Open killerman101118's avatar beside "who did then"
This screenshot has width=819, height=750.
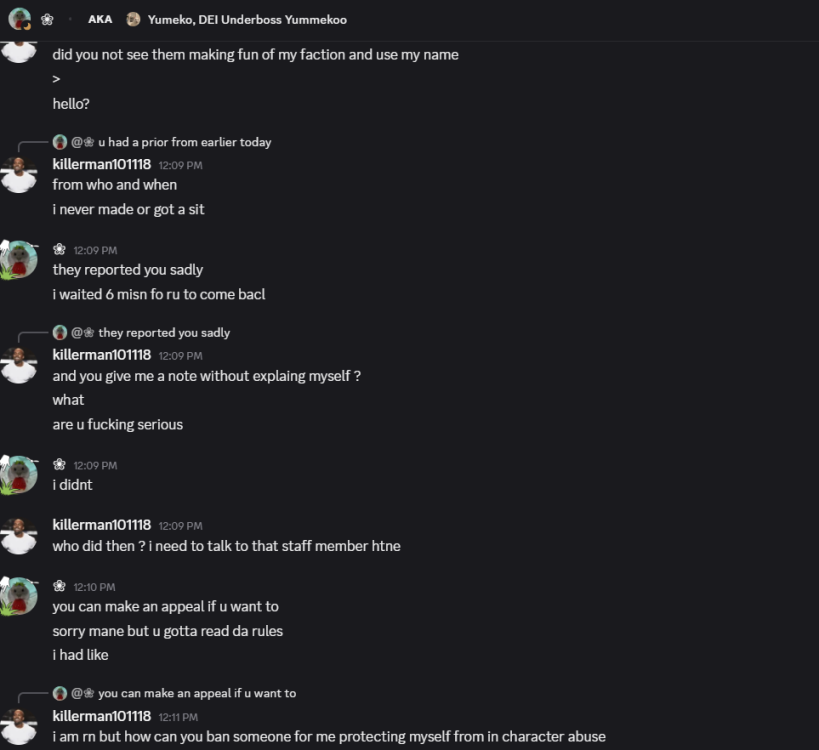(x=19, y=535)
